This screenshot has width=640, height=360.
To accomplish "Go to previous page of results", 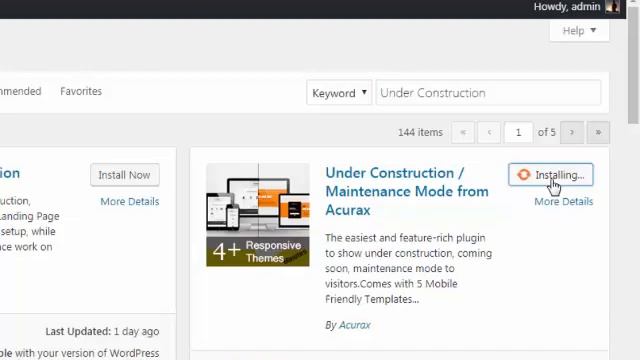I will click(x=489, y=132).
